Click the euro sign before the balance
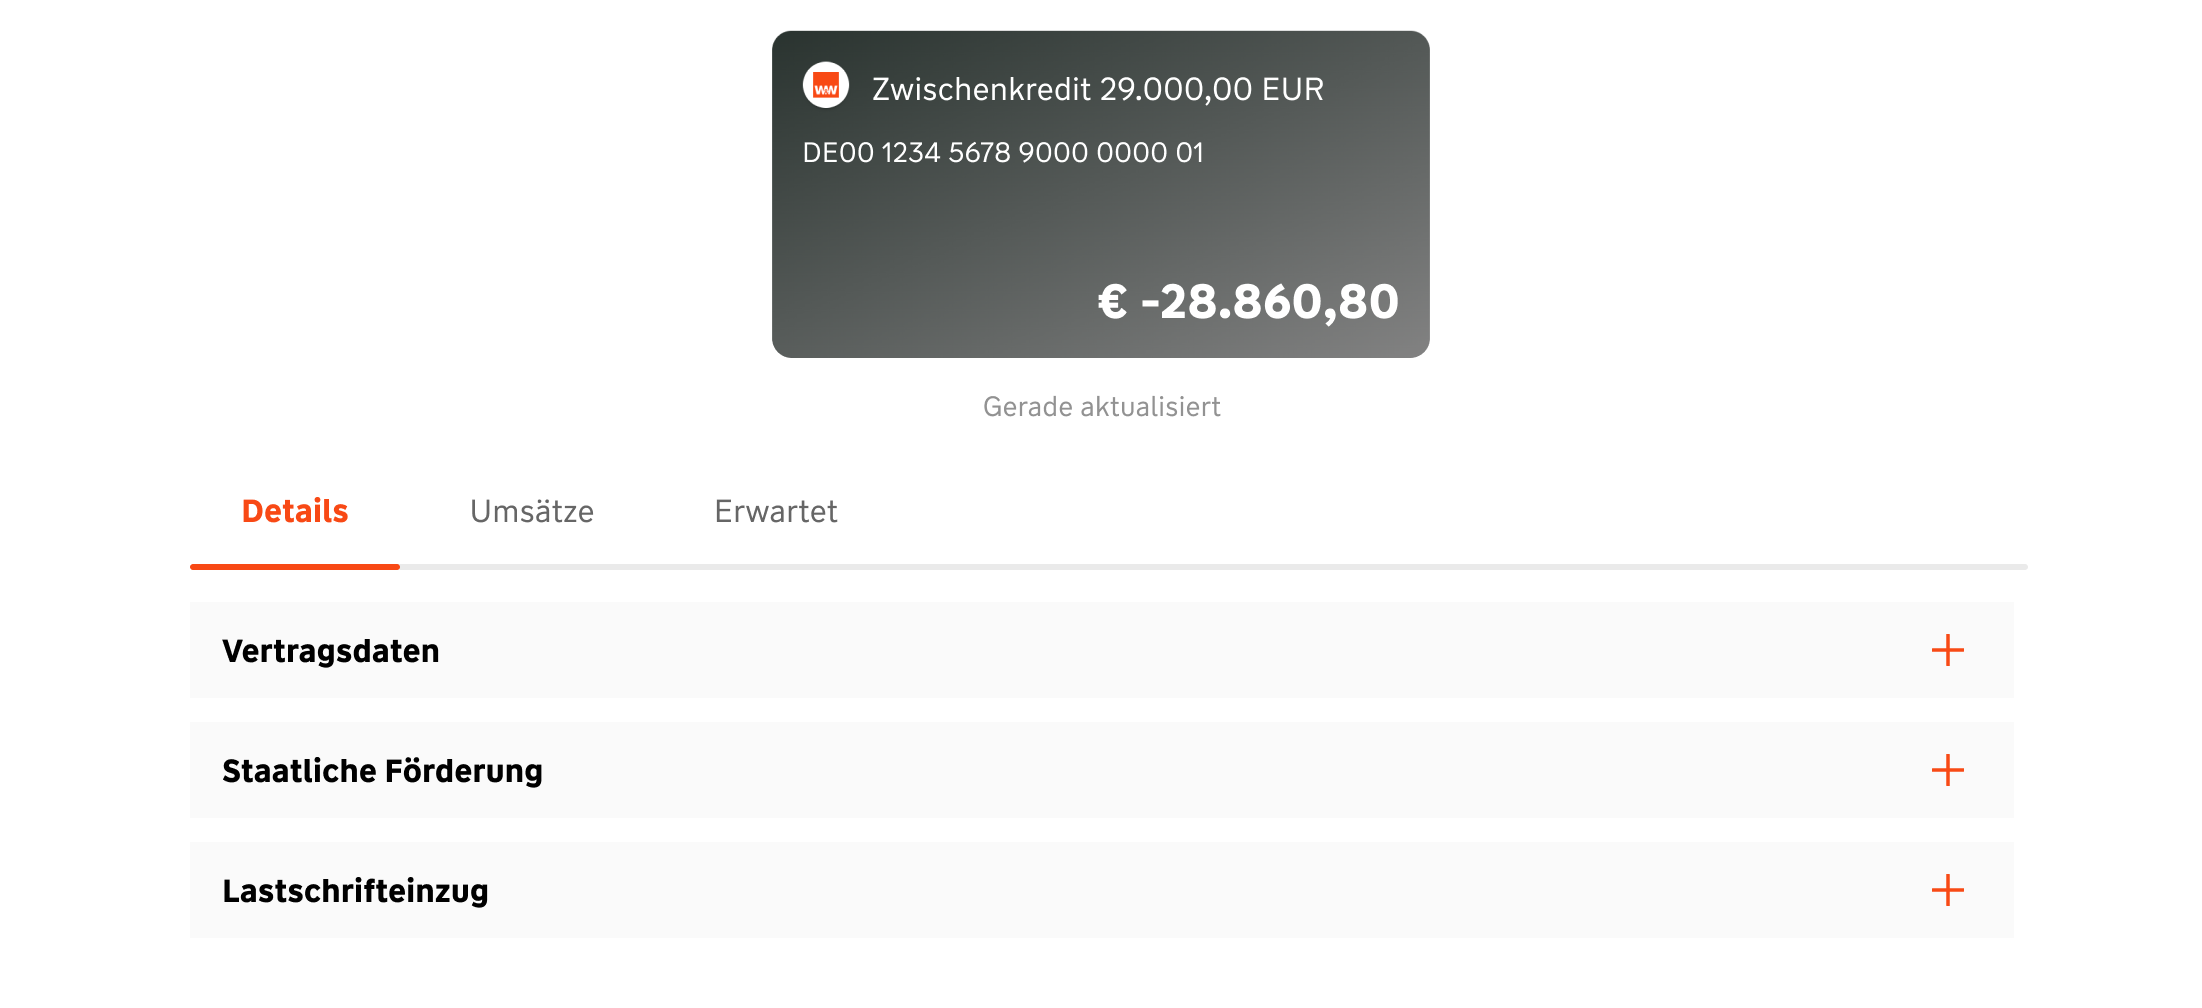Viewport: 2202px width, 1008px height. (1112, 302)
